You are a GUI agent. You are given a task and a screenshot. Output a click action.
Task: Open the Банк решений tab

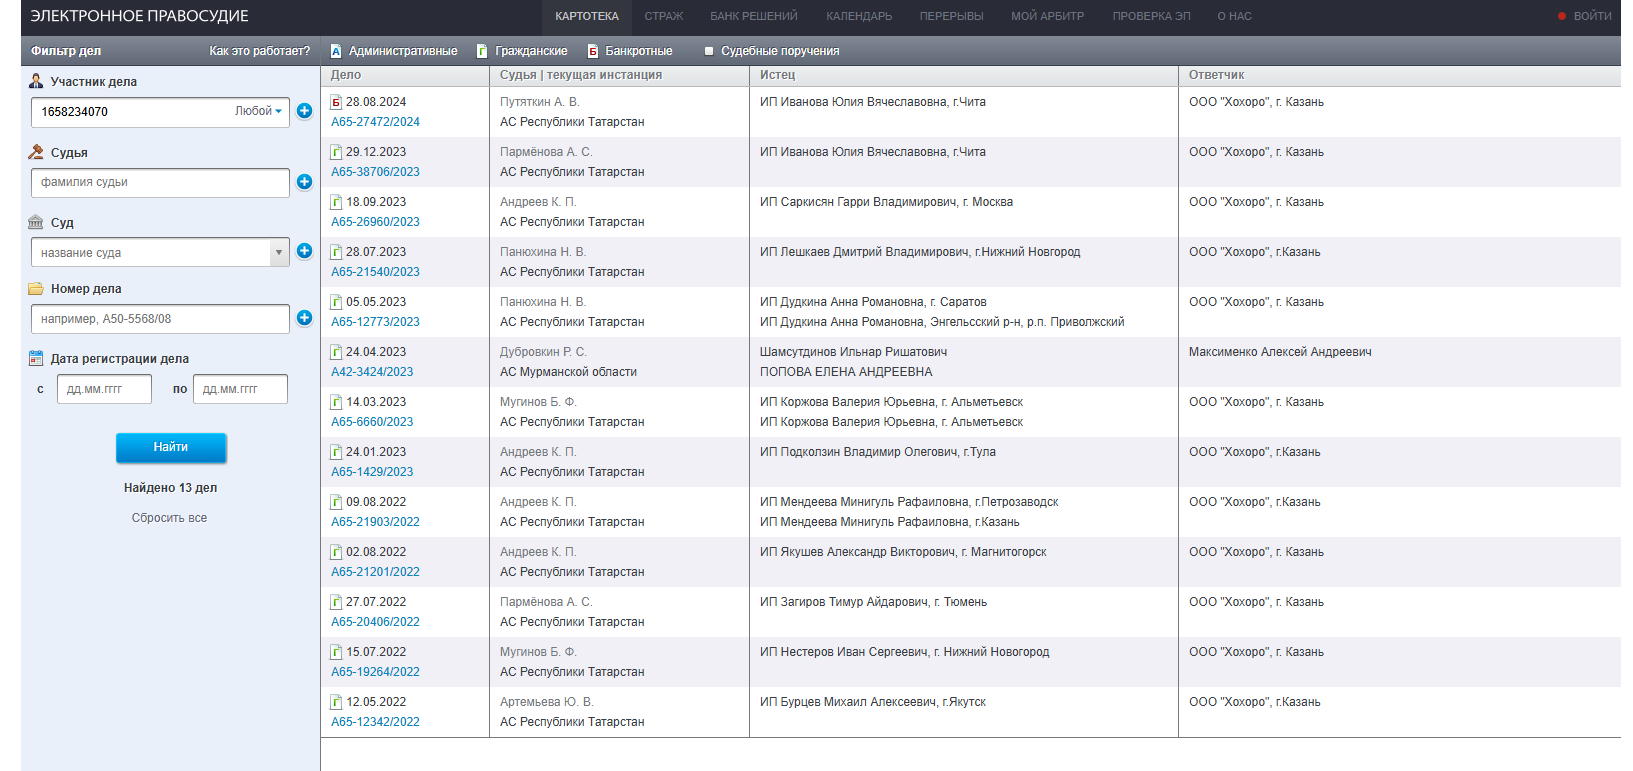pyautogui.click(x=753, y=16)
